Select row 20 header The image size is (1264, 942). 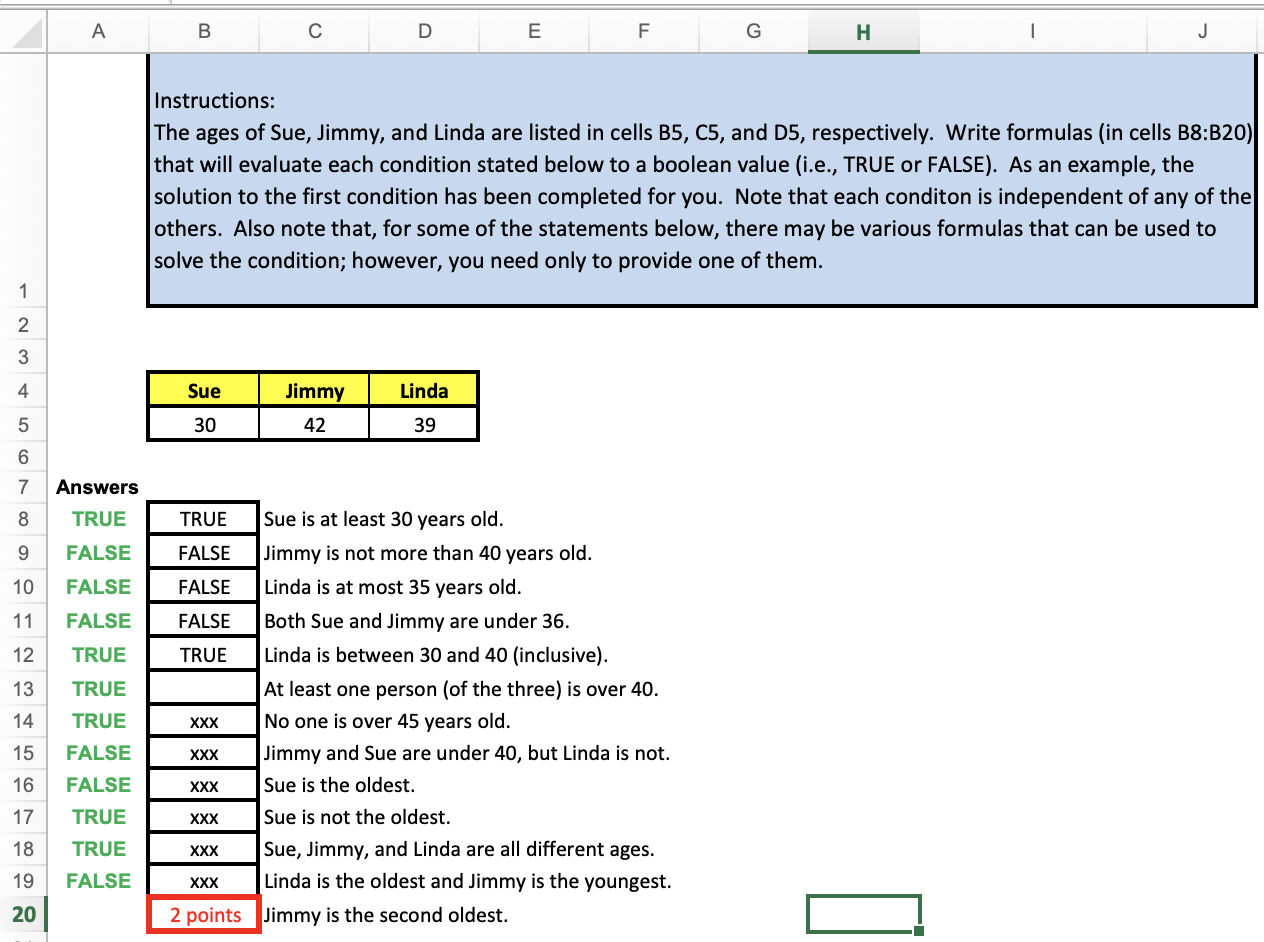click(x=22, y=914)
